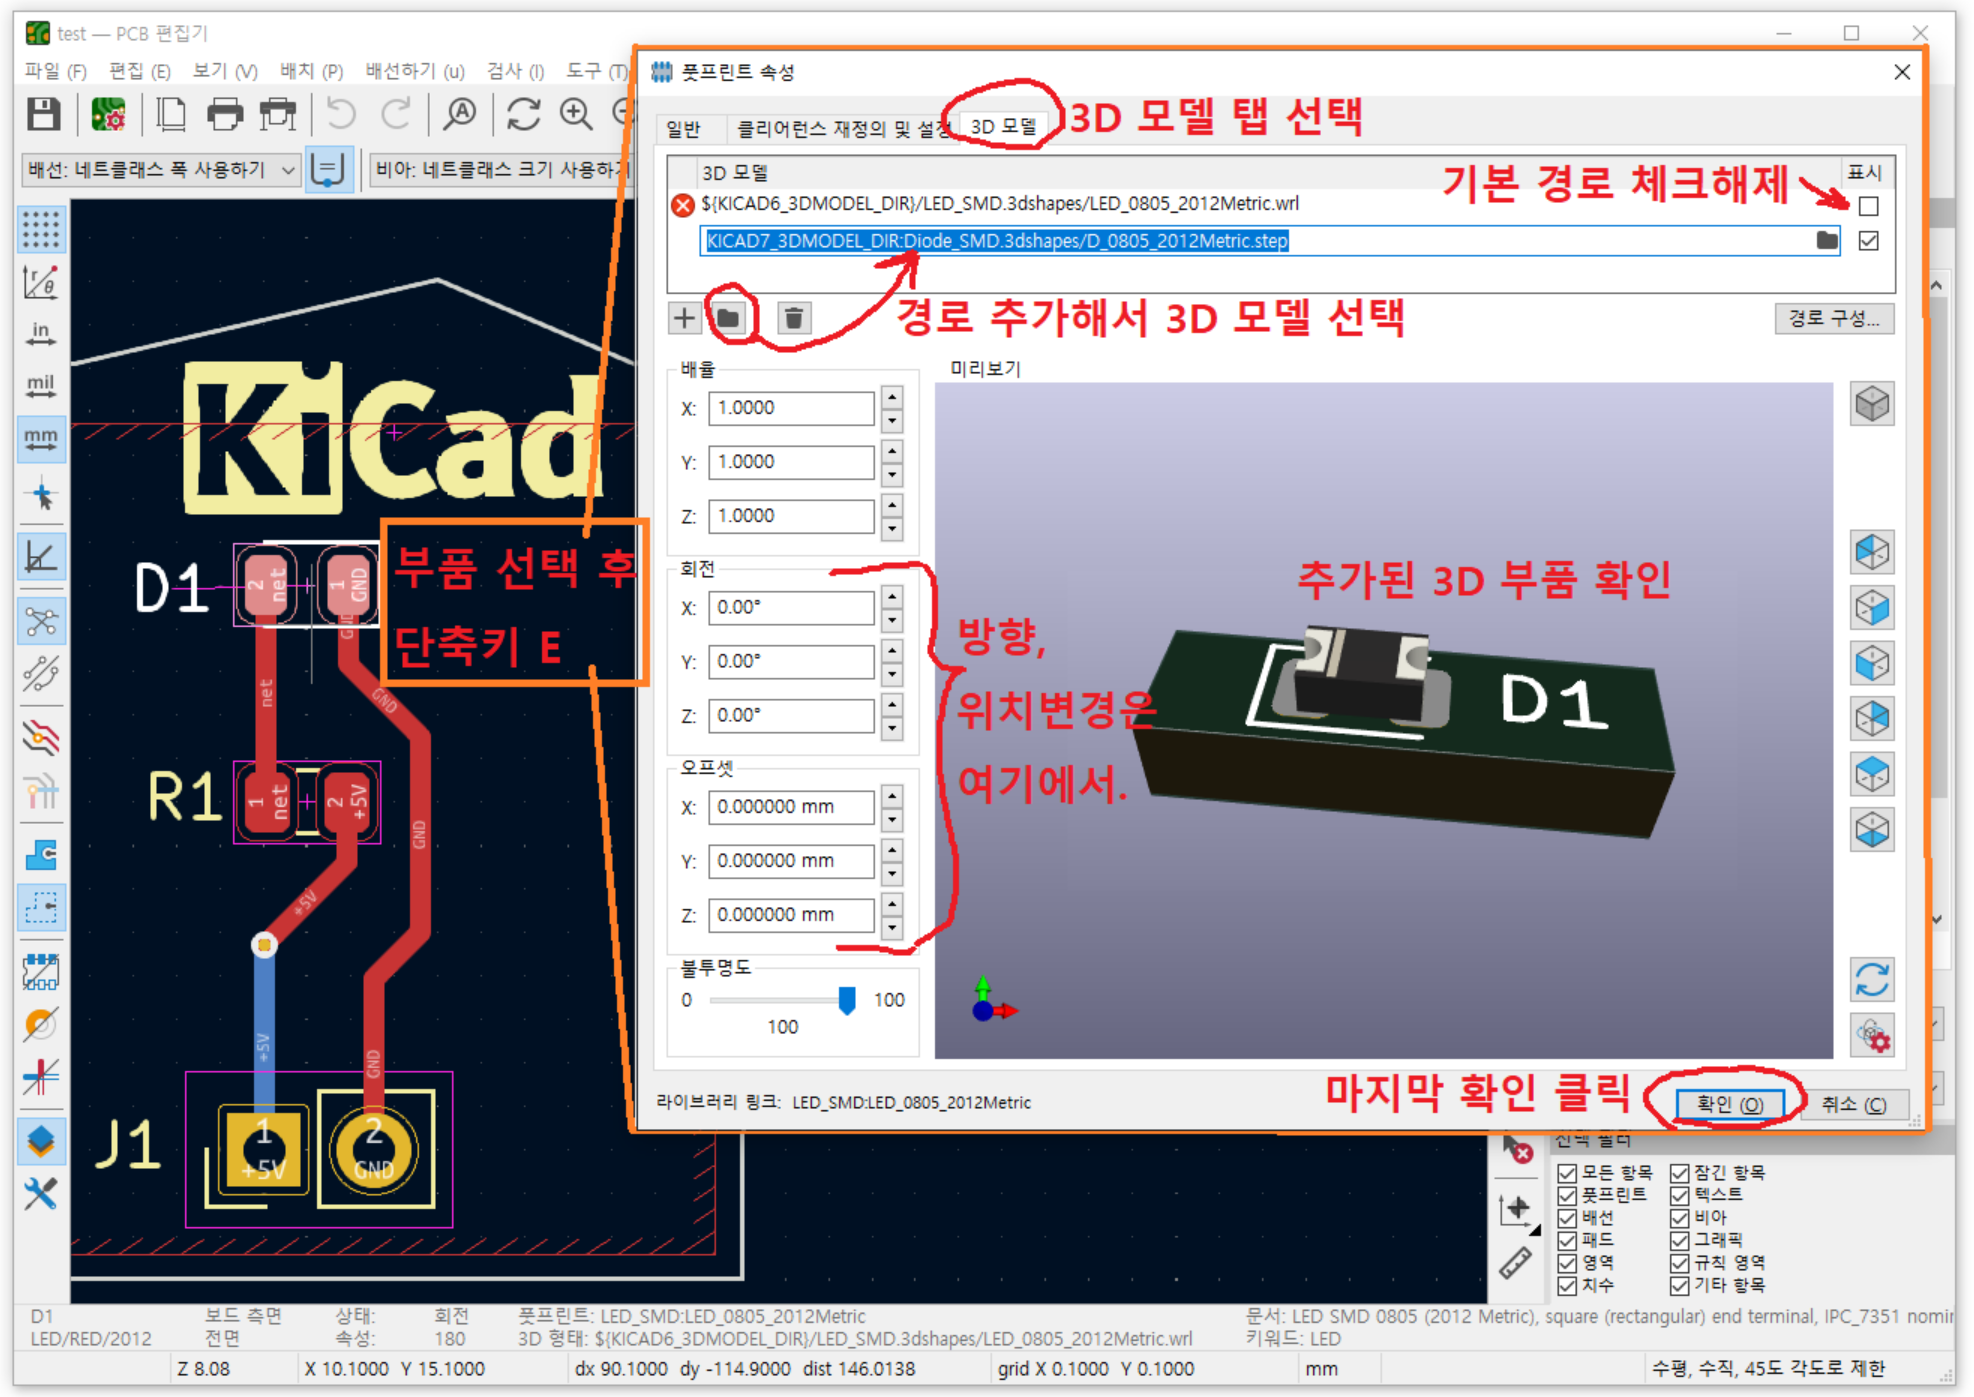Click the trash icon to remove model
Screen dimensions: 1974x1397
coord(793,318)
